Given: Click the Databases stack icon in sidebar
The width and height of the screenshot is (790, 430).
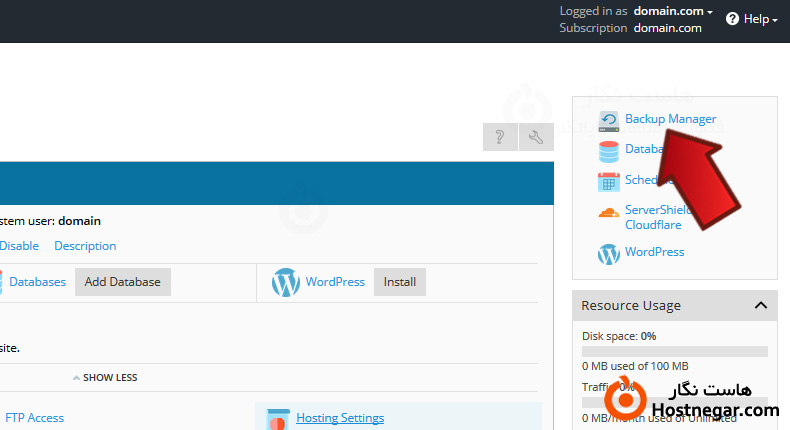Looking at the screenshot, I should (x=608, y=151).
